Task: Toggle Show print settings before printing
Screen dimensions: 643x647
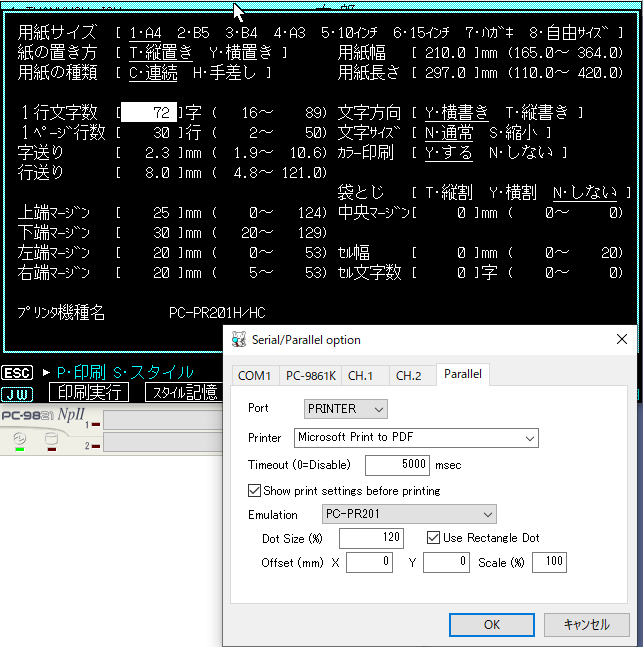Action: [255, 491]
